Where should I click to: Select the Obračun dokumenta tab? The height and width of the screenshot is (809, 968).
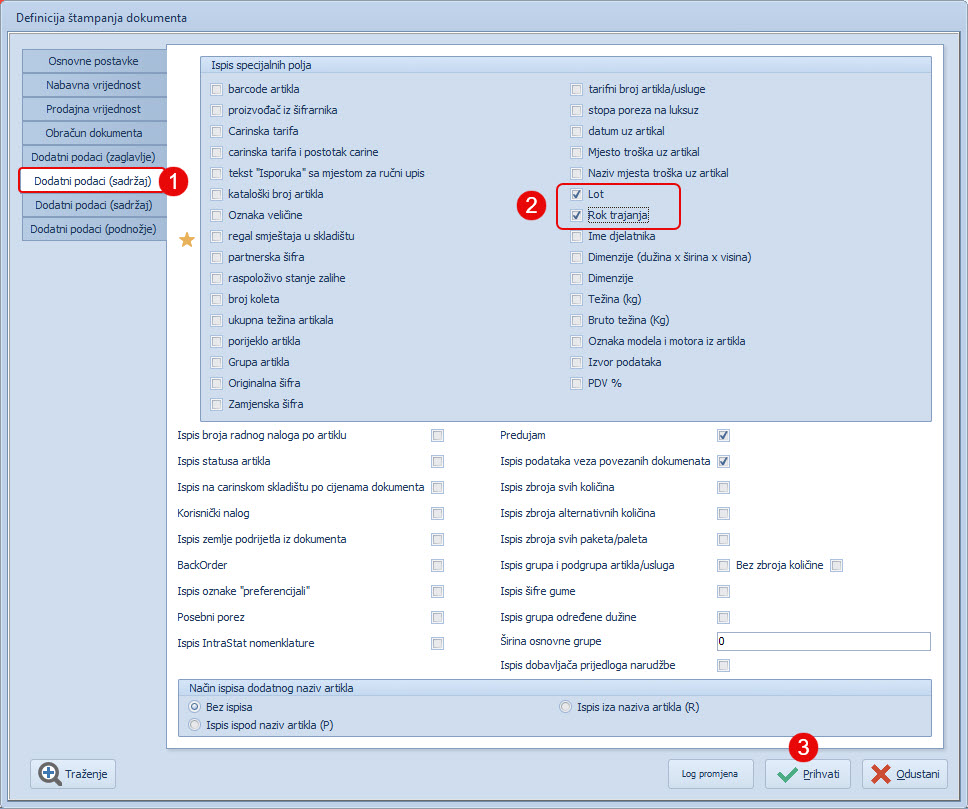pos(94,133)
